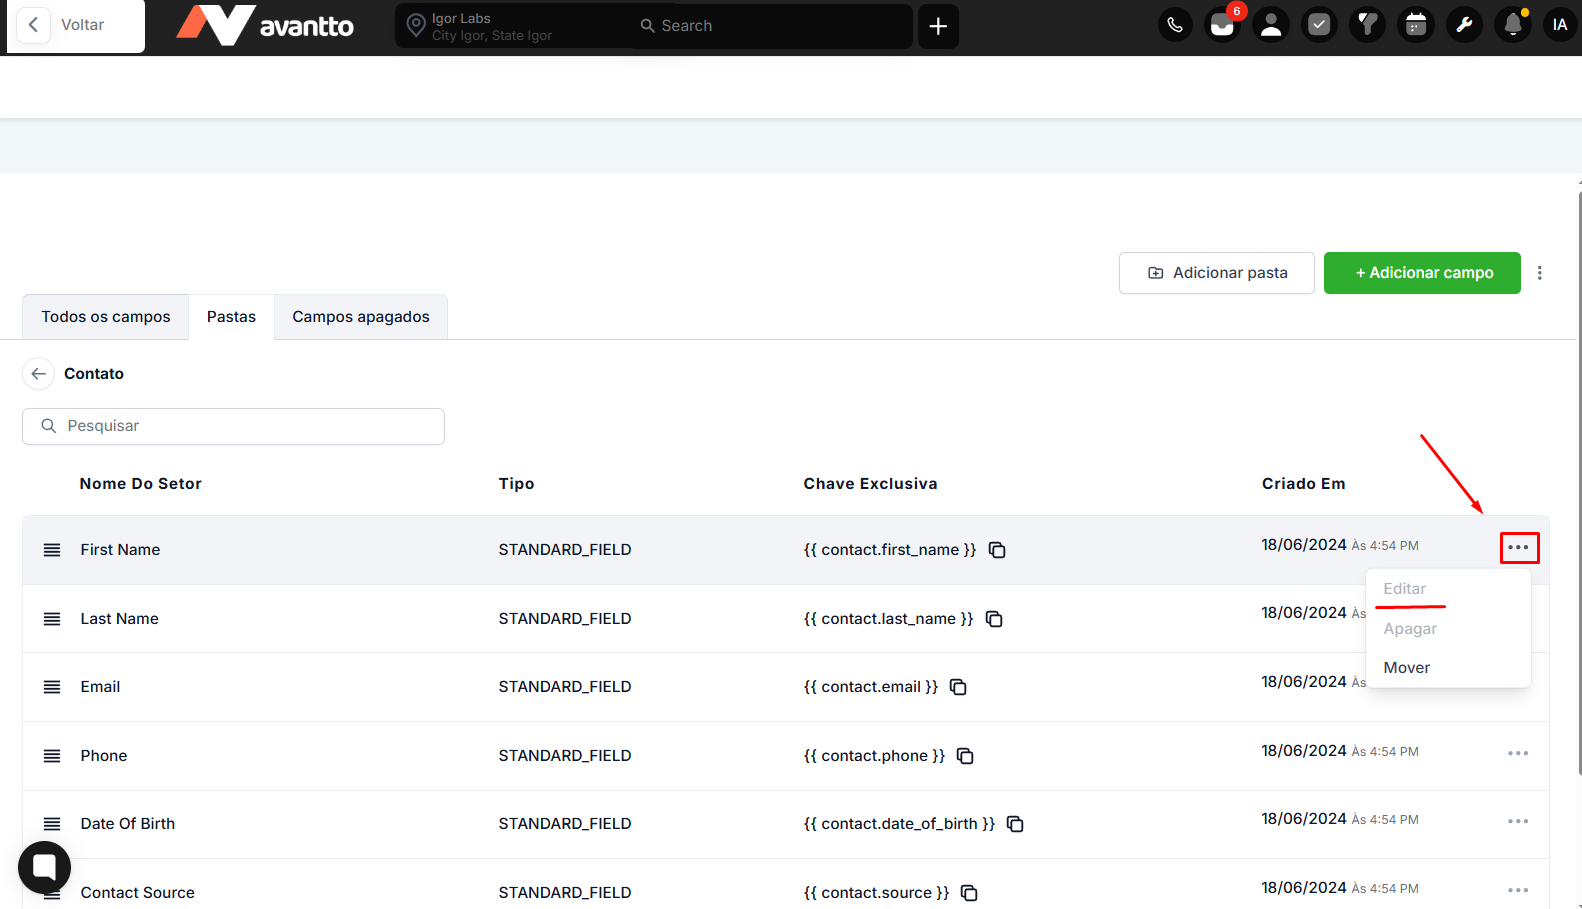
Task: Click STANDARD_FIELD in the Last Name row
Action: [x=565, y=619]
